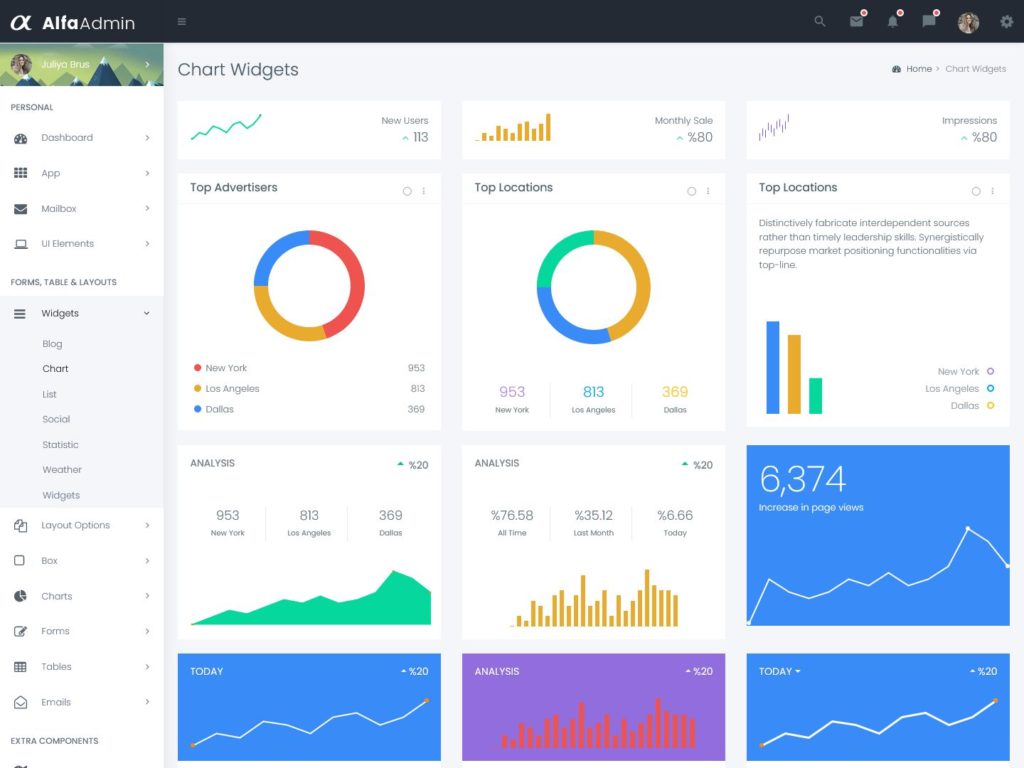The width and height of the screenshot is (1024, 768).
Task: Open the messages envelope icon
Action: (856, 21)
